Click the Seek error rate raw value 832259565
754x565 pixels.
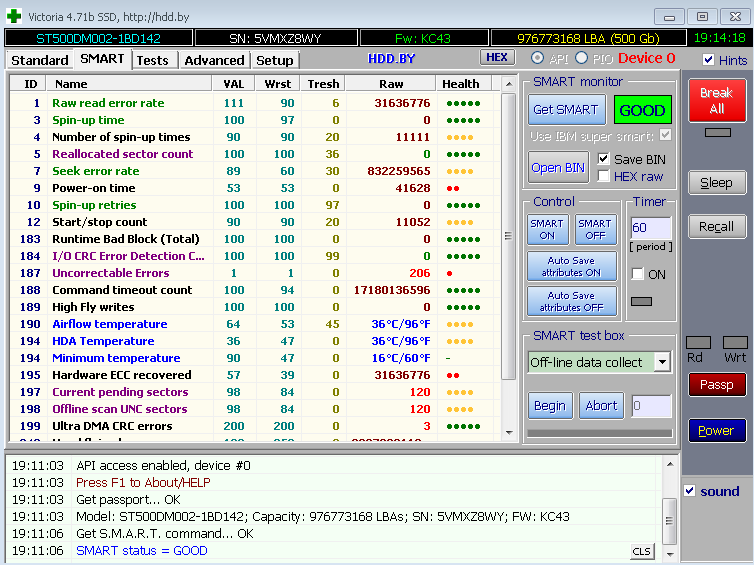(399, 171)
